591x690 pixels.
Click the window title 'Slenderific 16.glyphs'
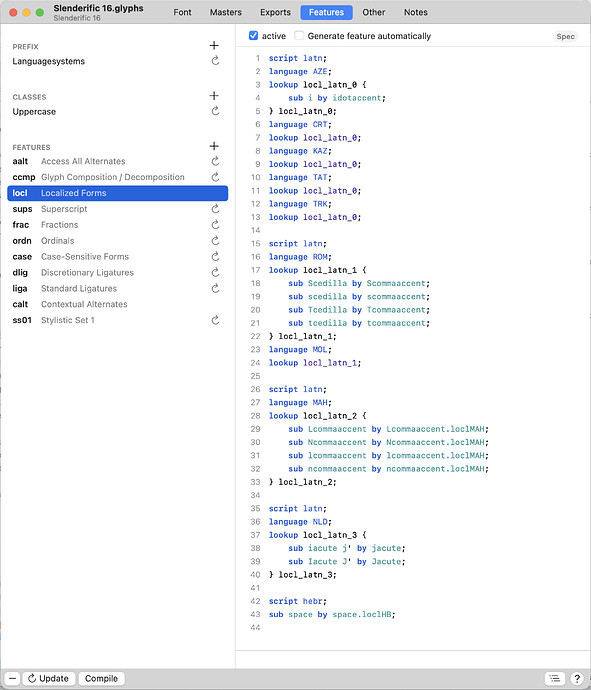[x=98, y=8]
